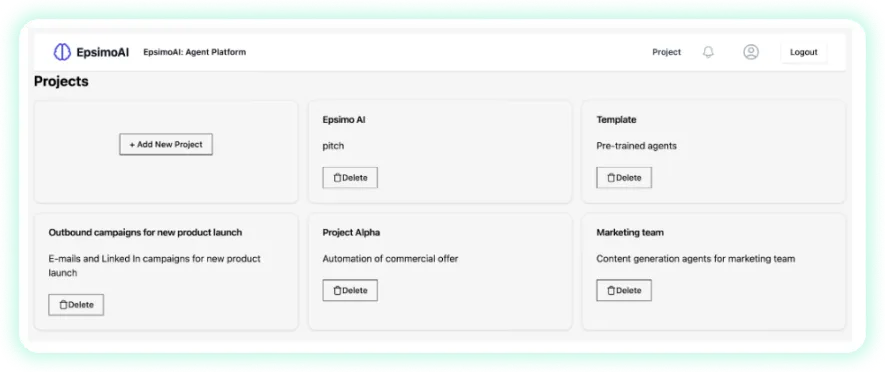Viewport: 885px width, 372px height.
Task: Click the EpsimoAI: Agent Platform header text
Action: 195,52
